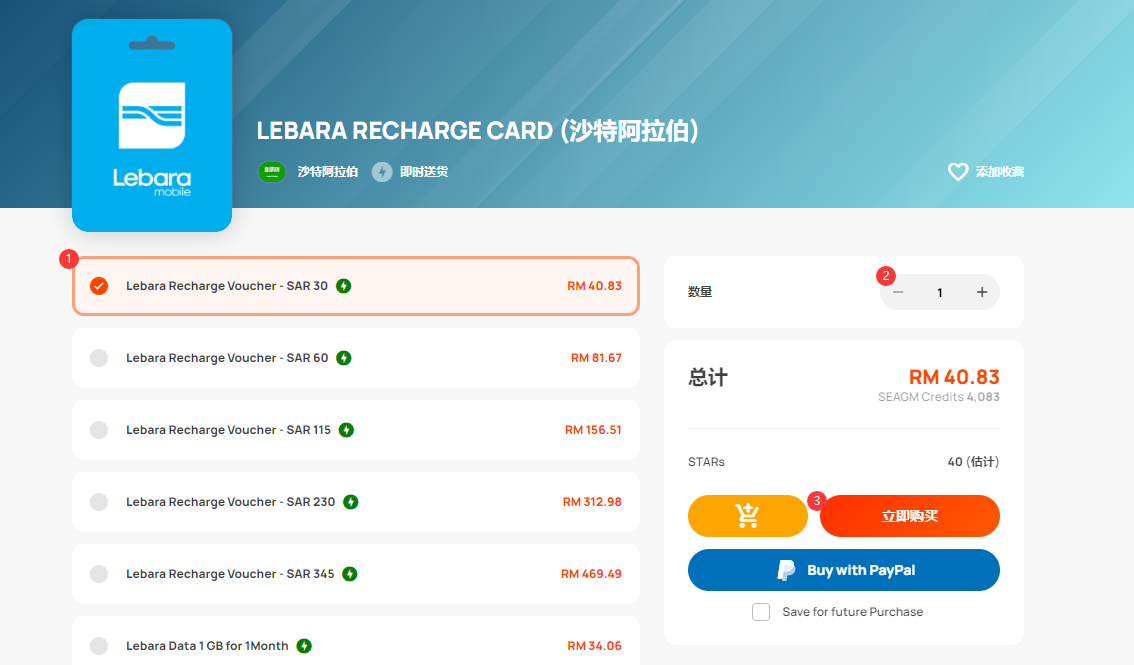Select Lebara Recharge Voucher SAR 60 radio
Viewport: 1134px width, 665px height.
(x=99, y=359)
